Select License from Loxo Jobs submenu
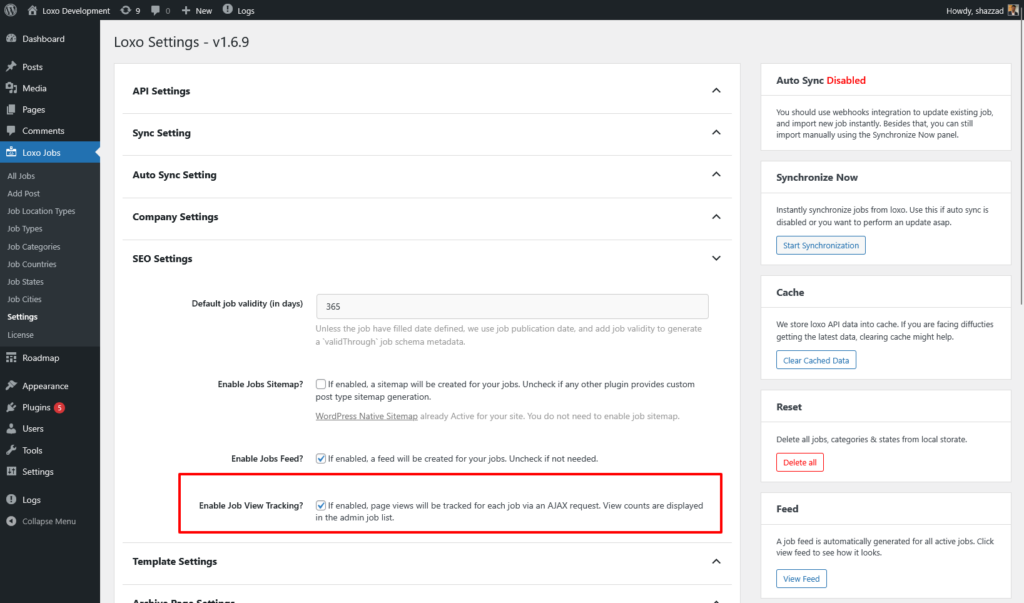 pos(20,335)
